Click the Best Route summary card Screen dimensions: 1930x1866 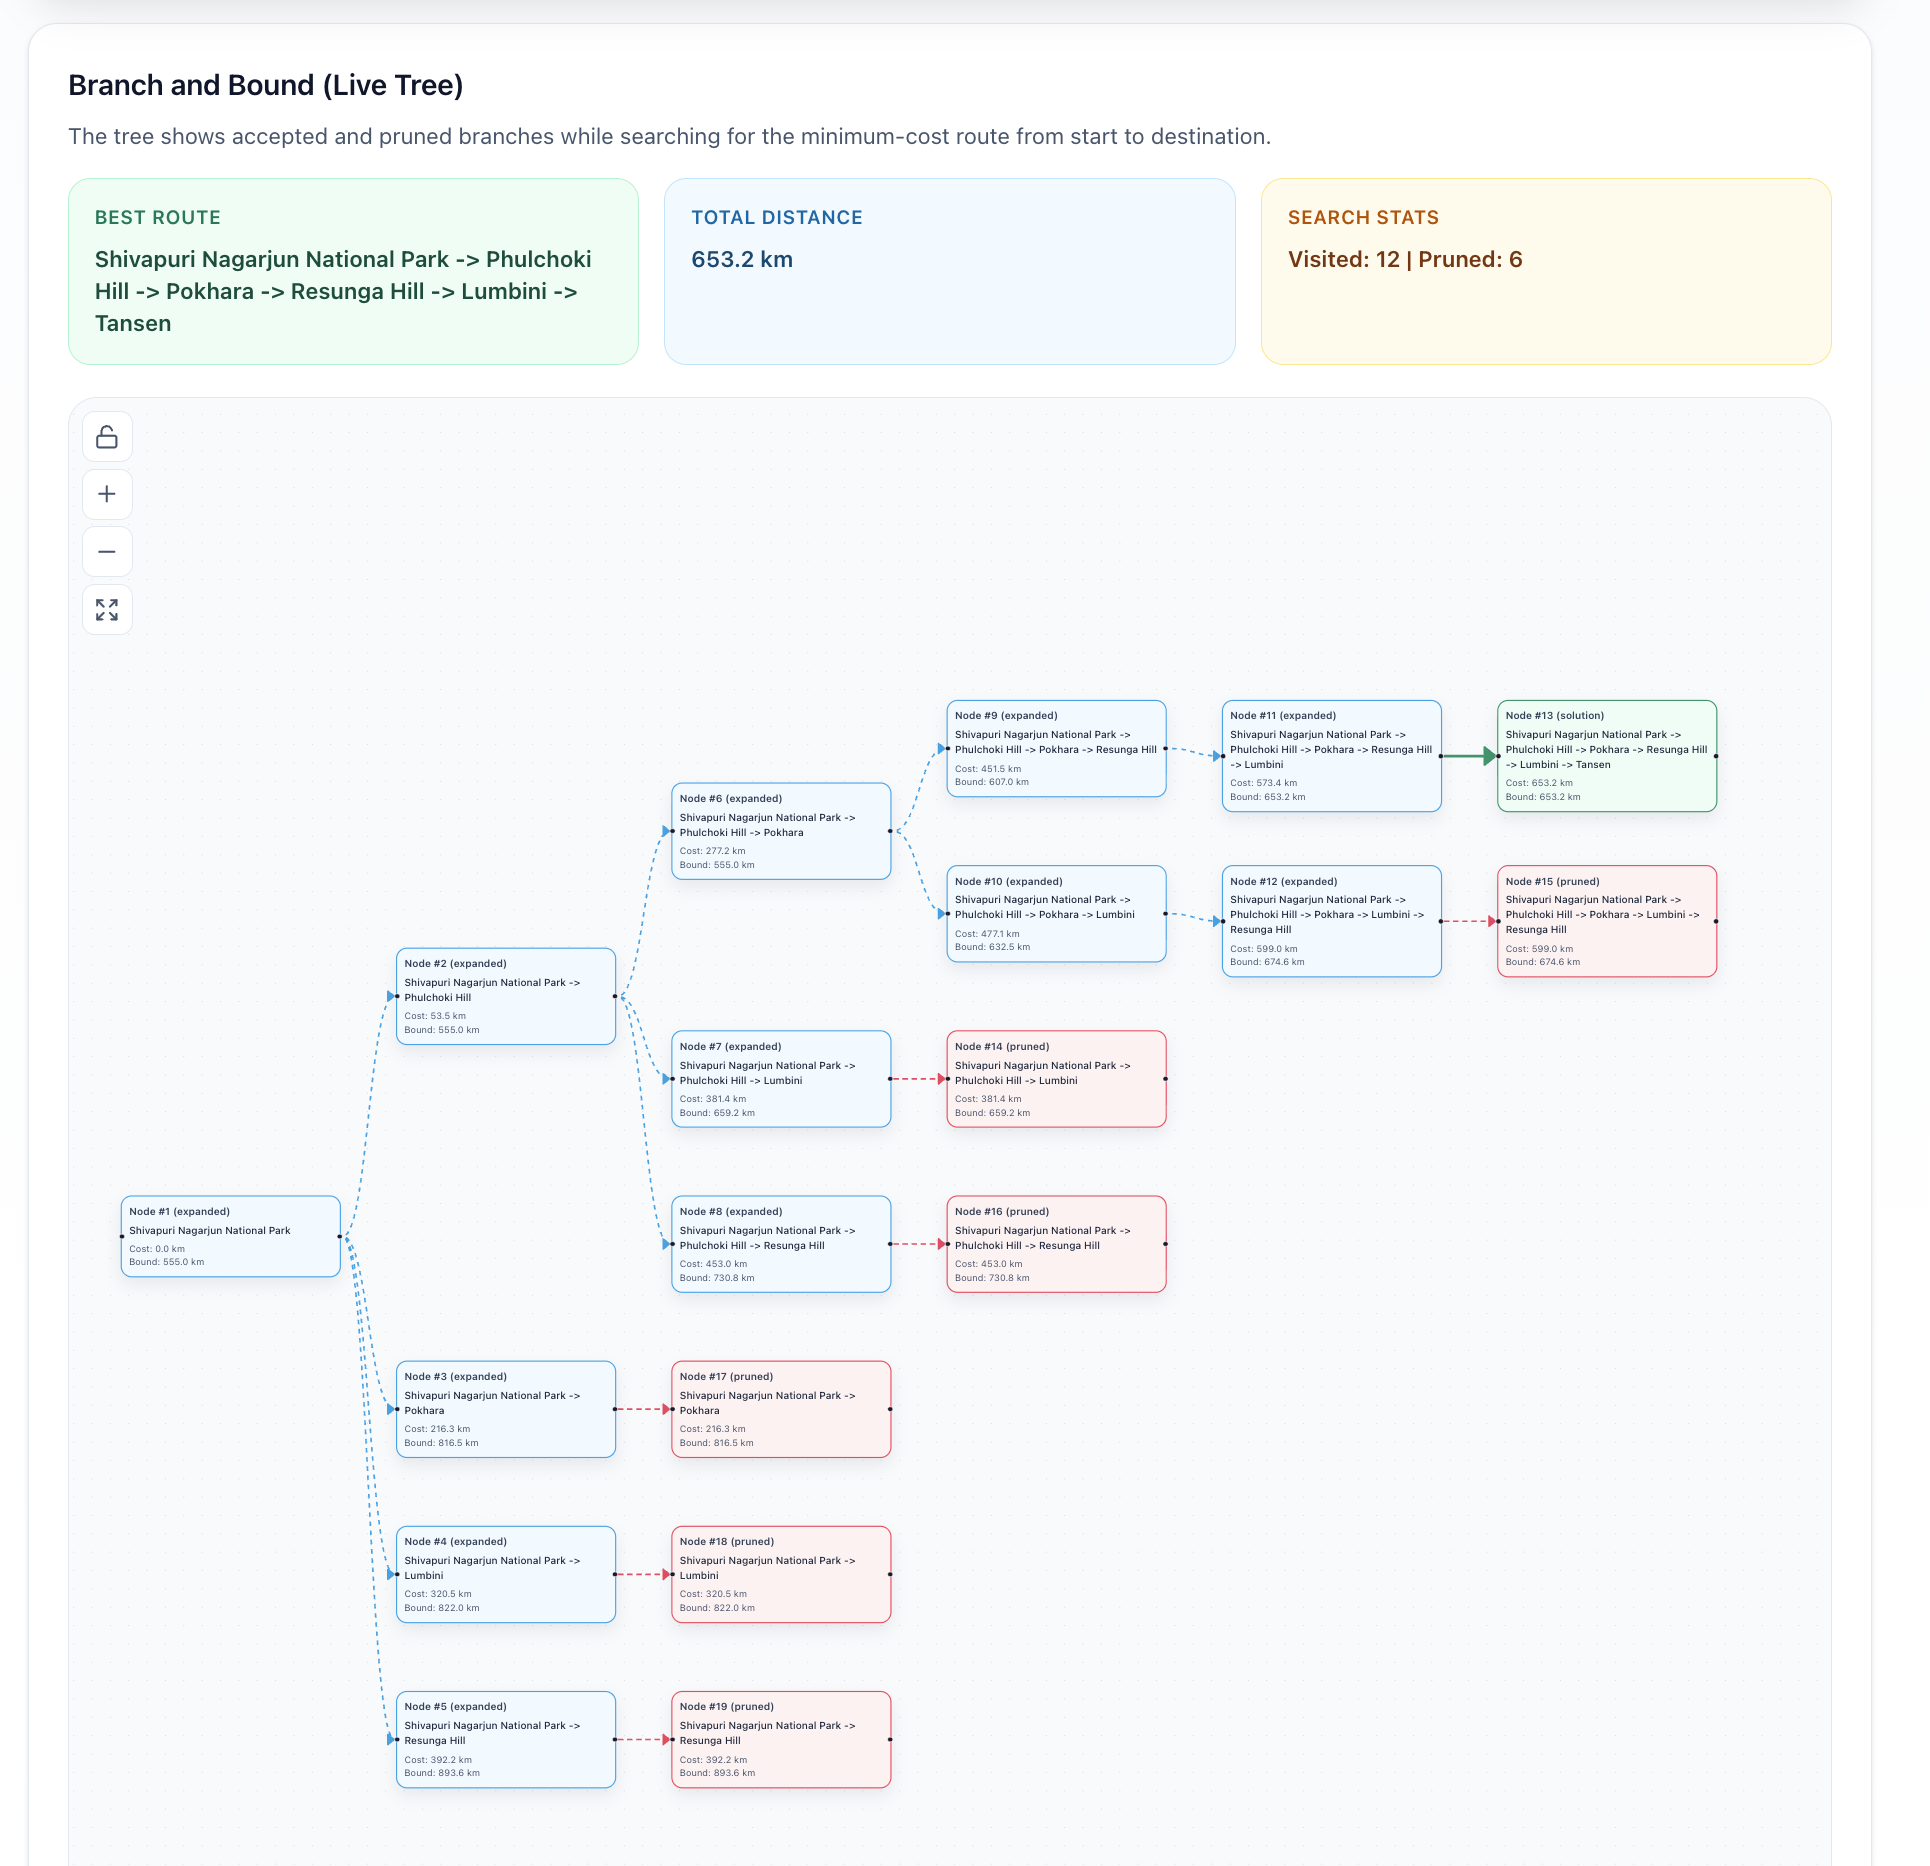(x=353, y=271)
